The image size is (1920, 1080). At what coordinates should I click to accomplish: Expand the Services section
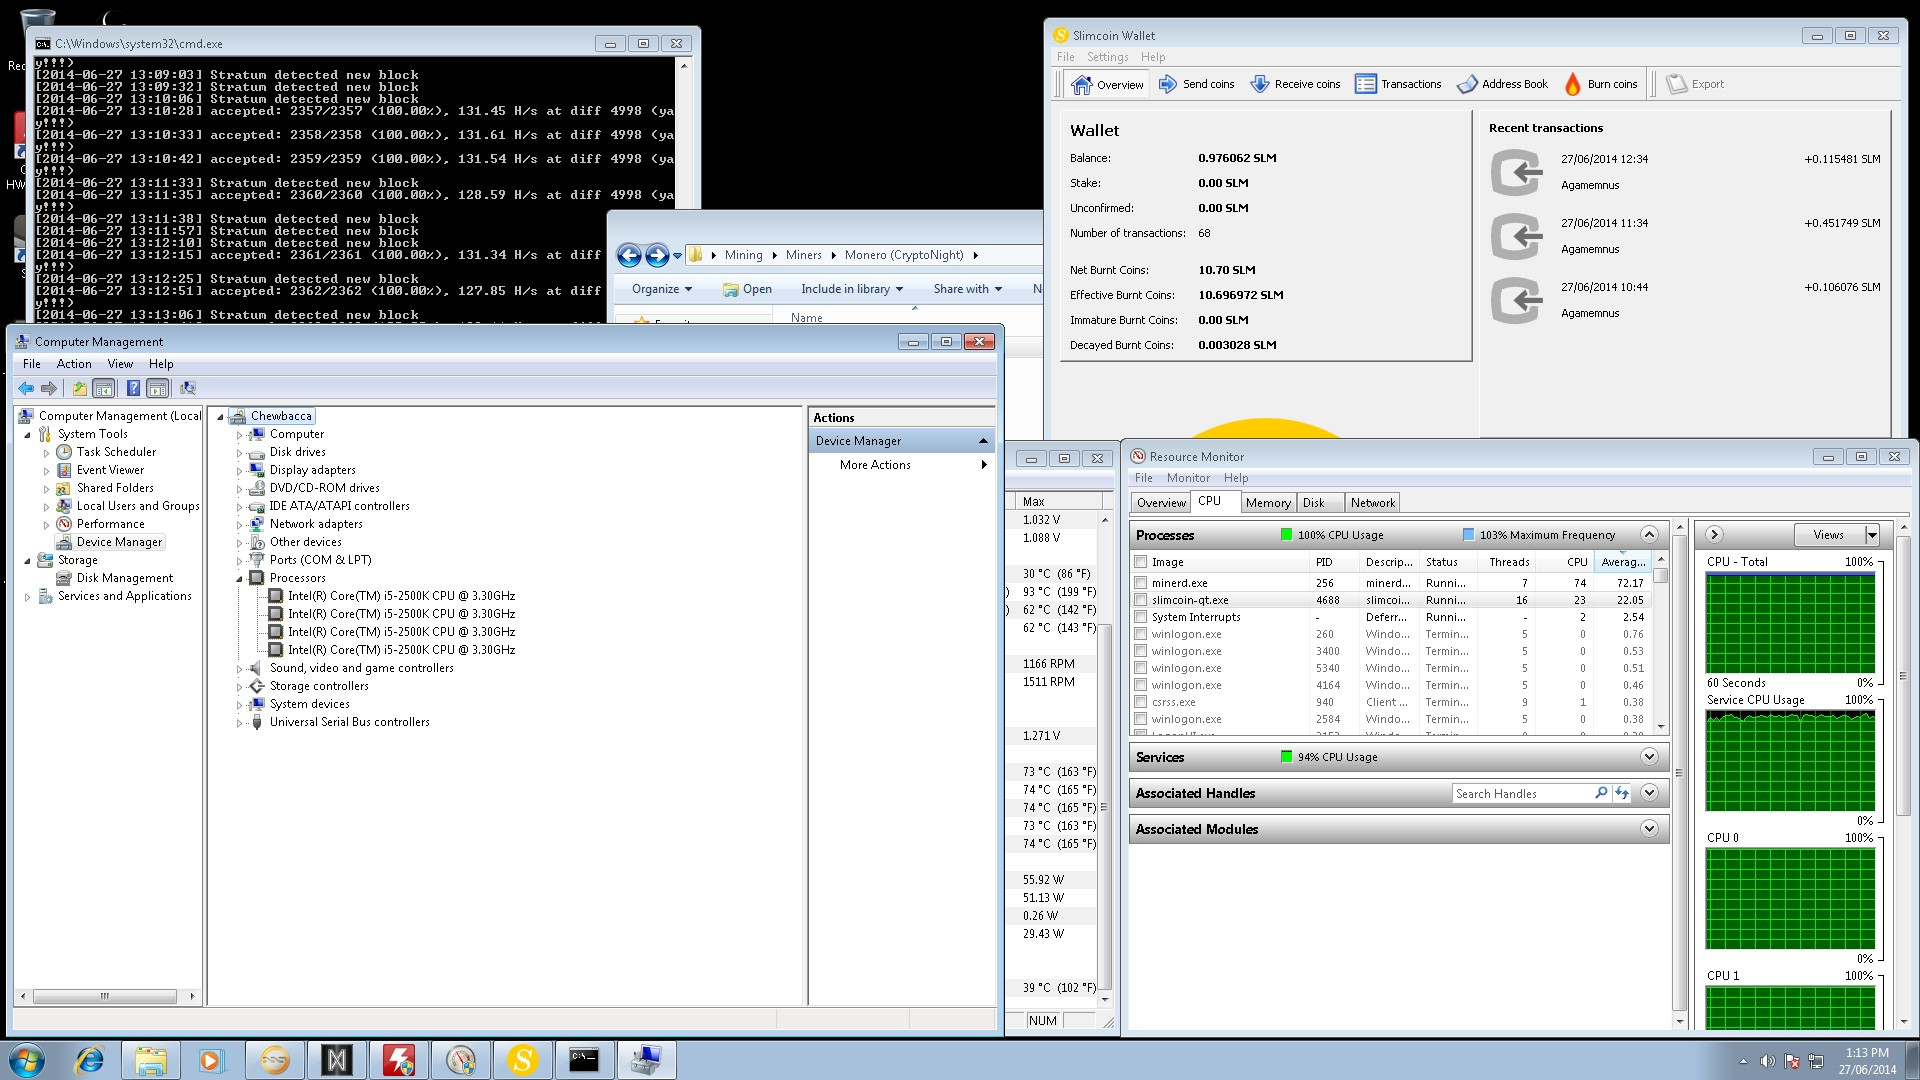(1650, 757)
